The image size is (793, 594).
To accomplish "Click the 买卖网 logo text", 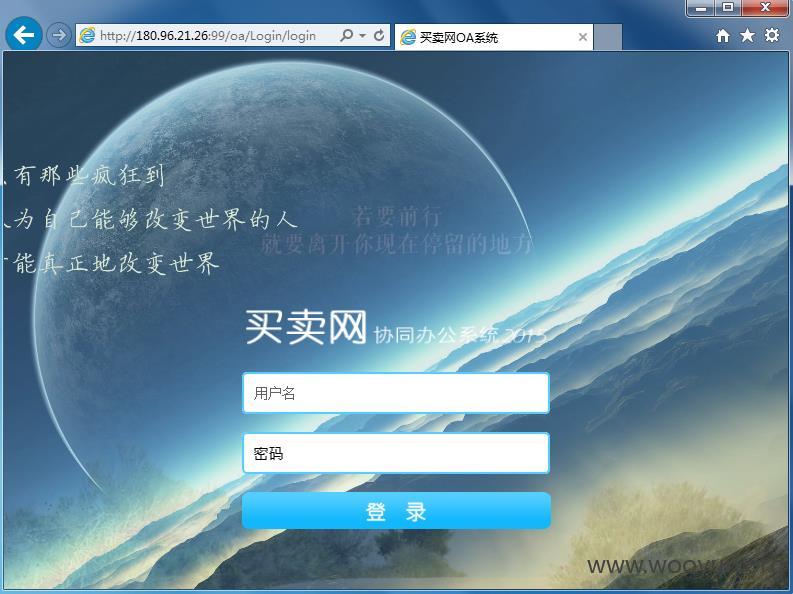I will tap(306, 328).
